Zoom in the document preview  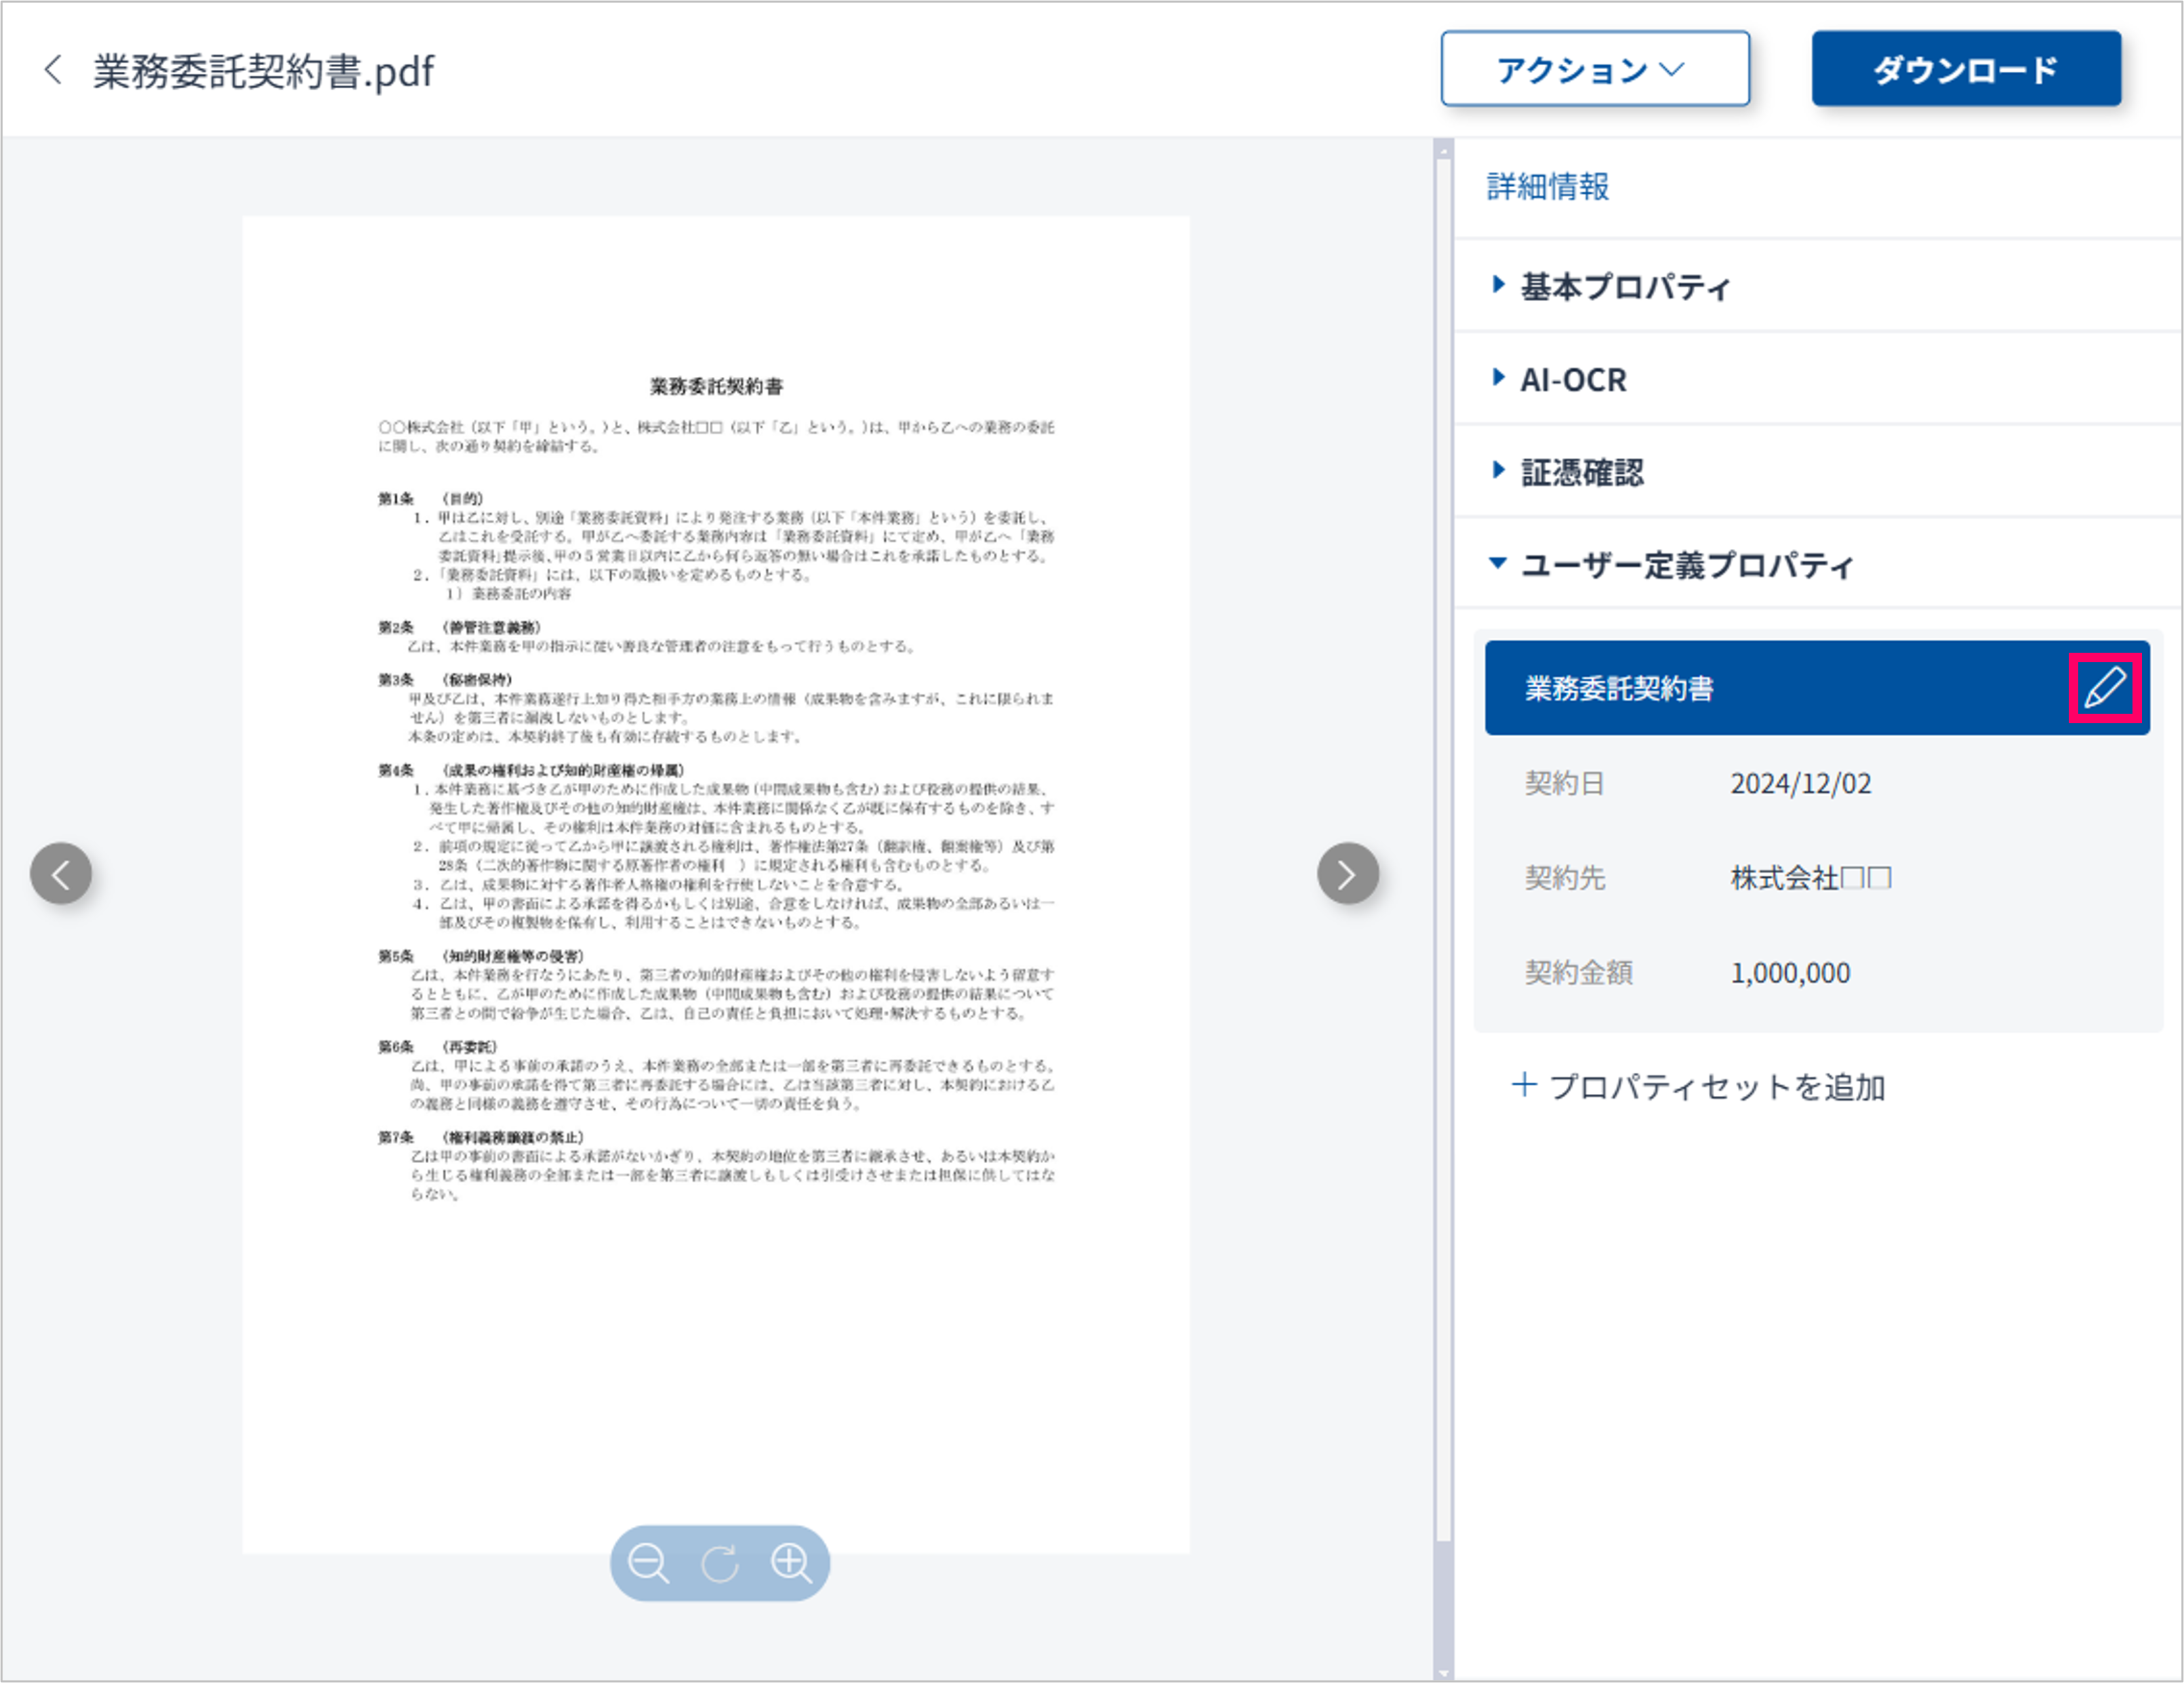[791, 1563]
